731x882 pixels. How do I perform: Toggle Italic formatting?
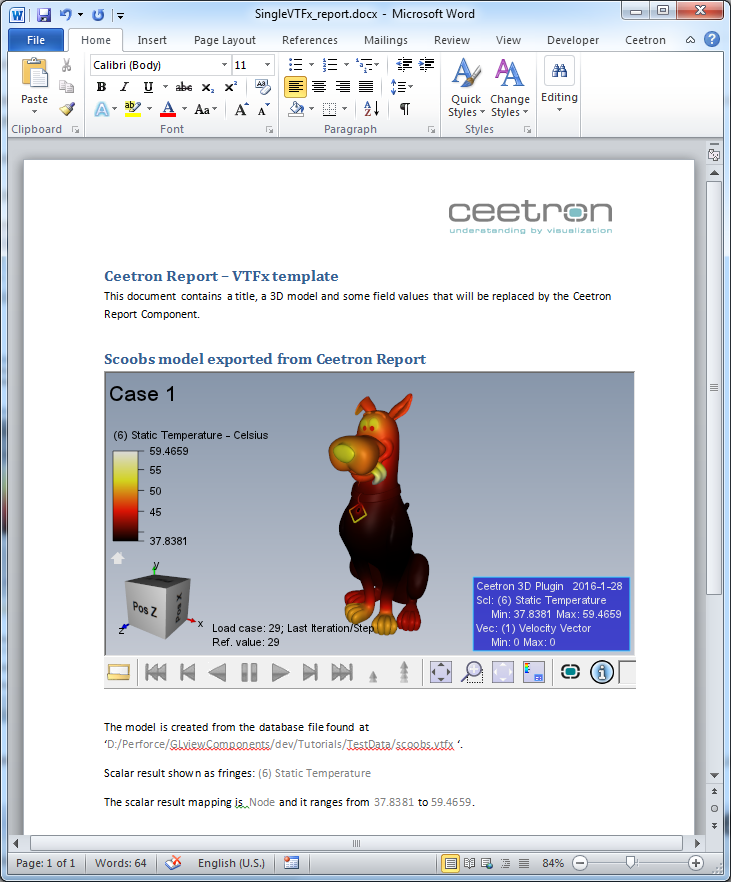[x=124, y=87]
